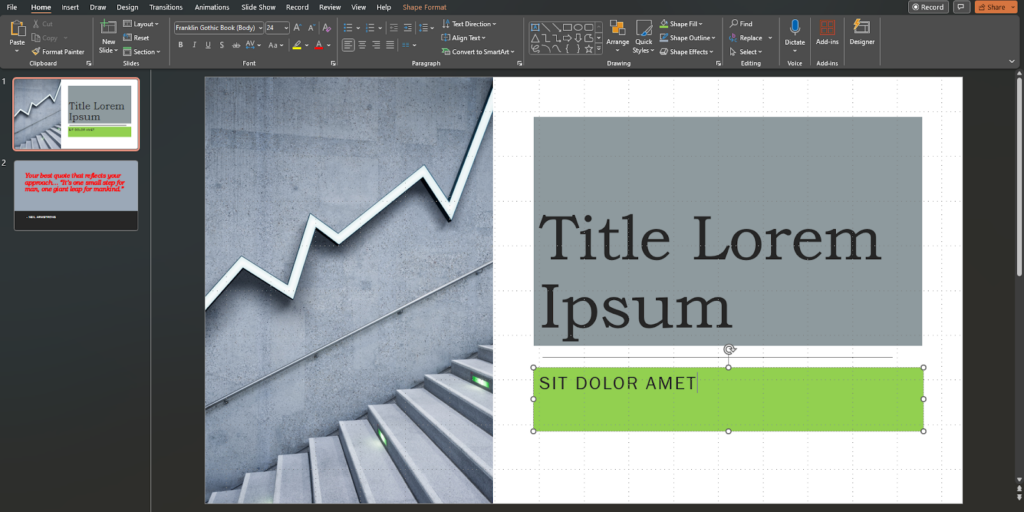Select the second slide thumbnail
Screen dimensions: 1024x512
76,195
